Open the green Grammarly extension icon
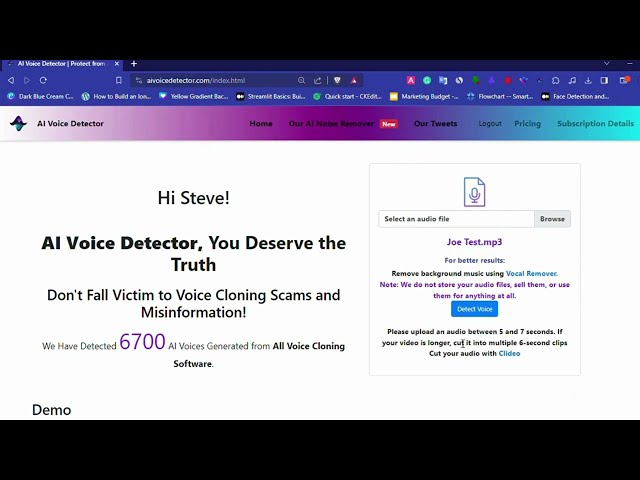Viewport: 640px width, 480px height. coord(427,80)
